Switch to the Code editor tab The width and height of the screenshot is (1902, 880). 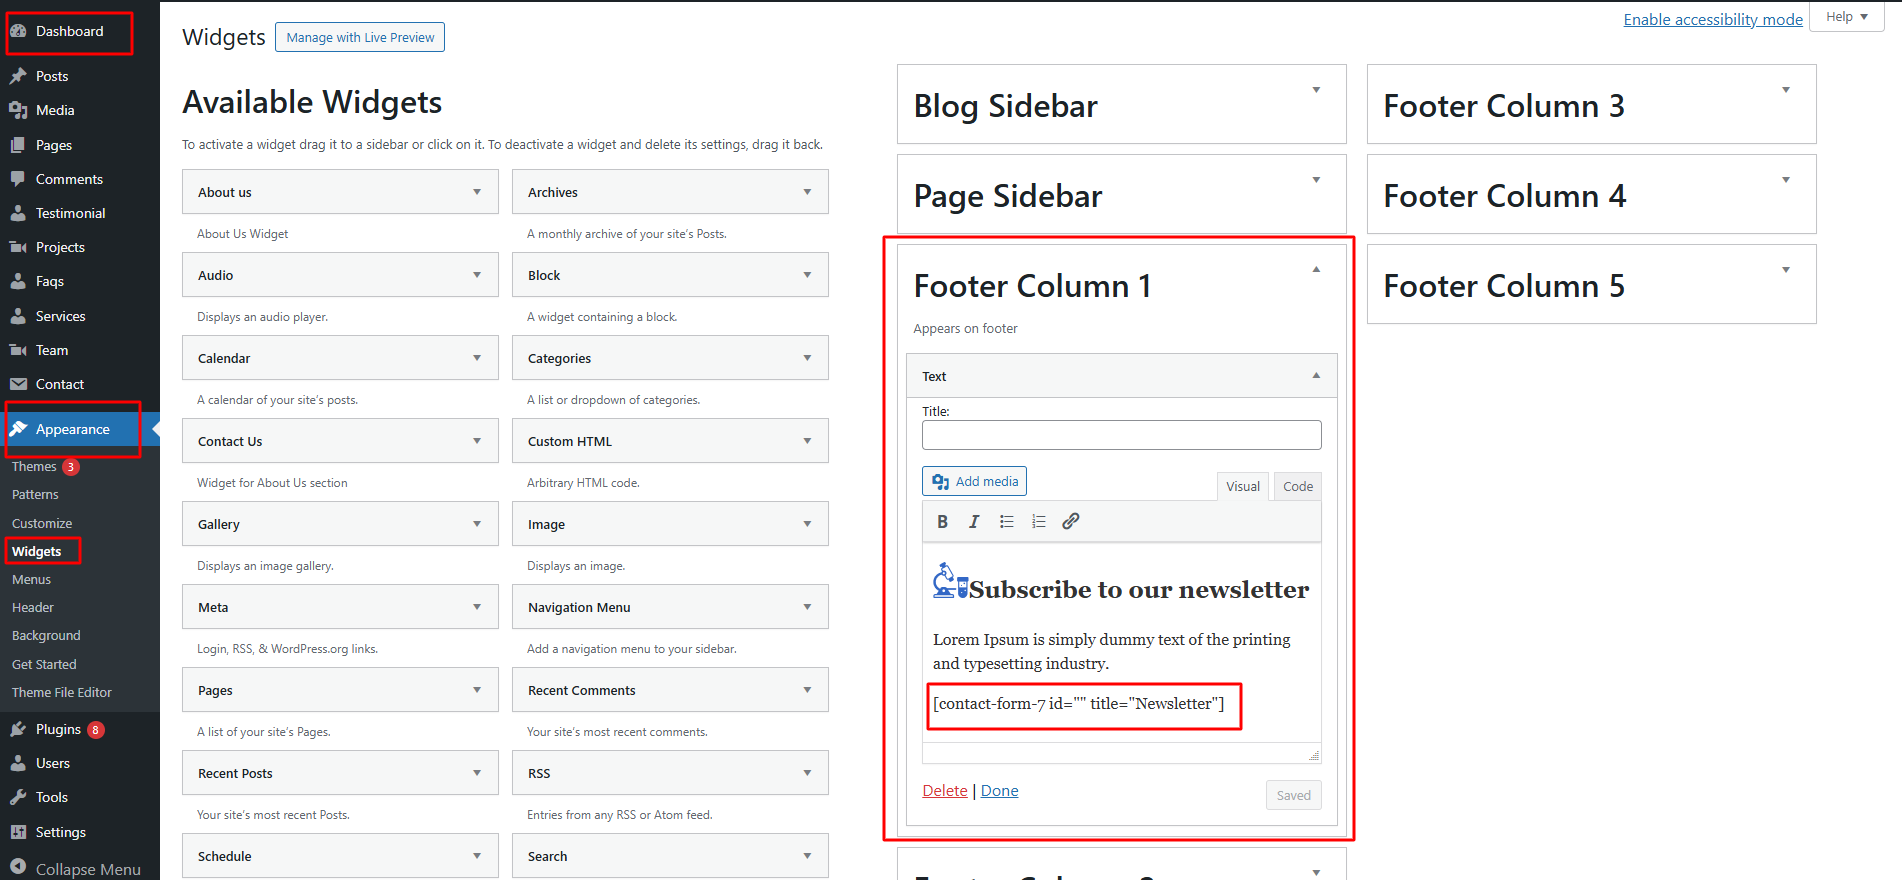point(1298,486)
